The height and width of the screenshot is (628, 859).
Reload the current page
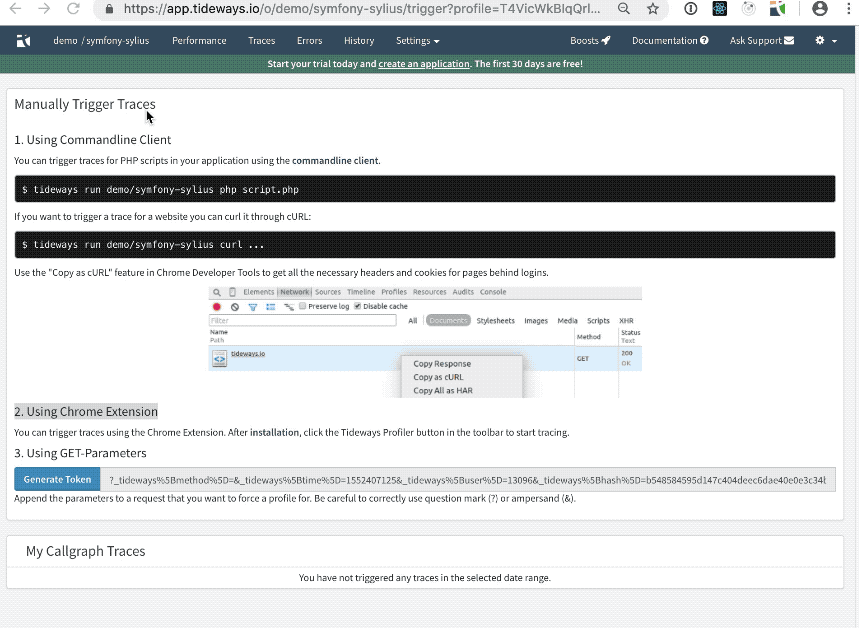coord(73,8)
